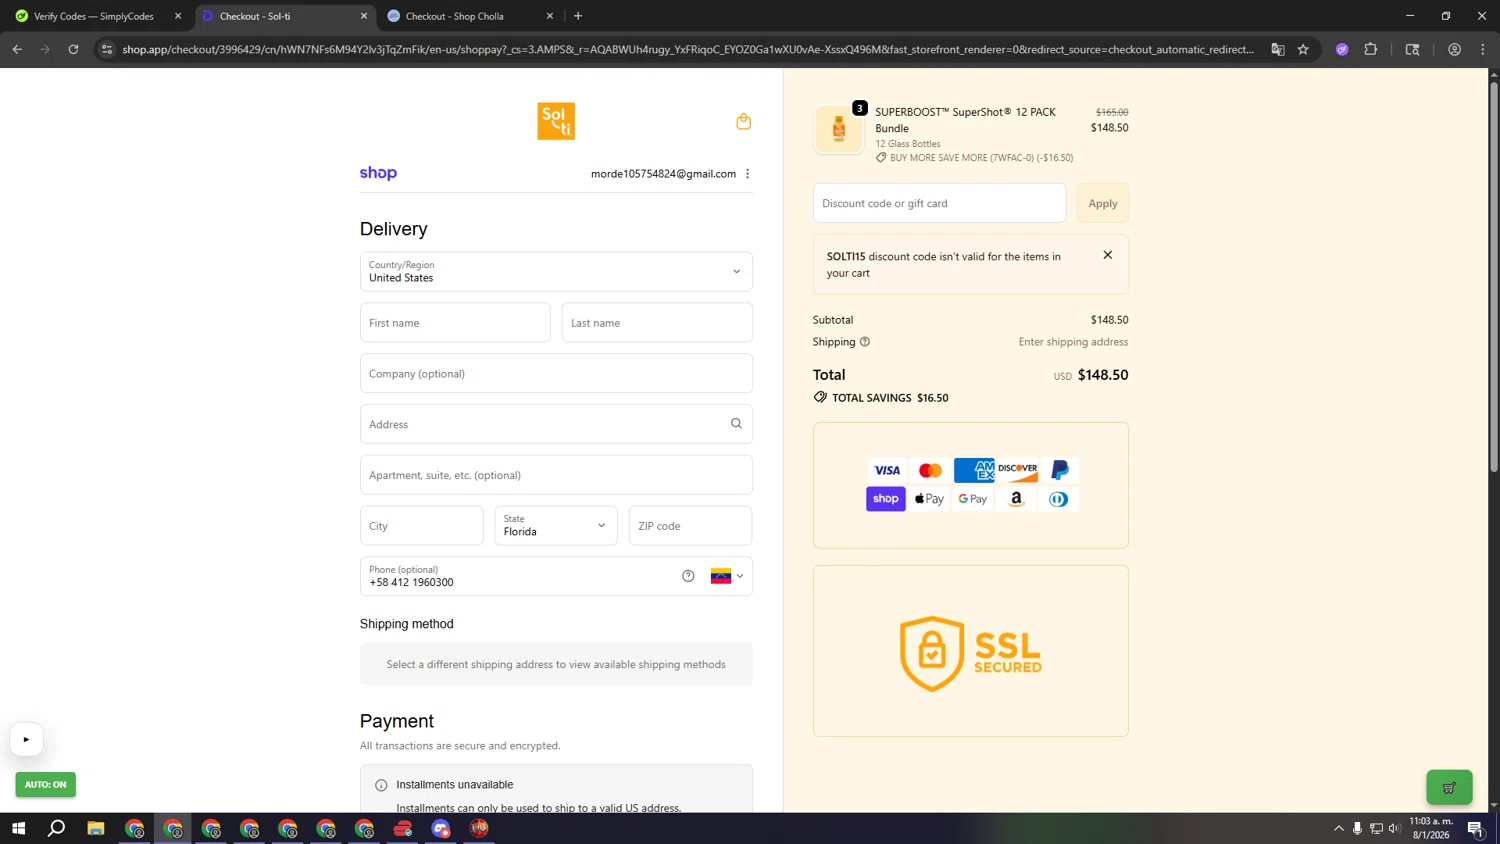Toggle the AUTO: ON button
This screenshot has width=1500, height=844.
(x=46, y=785)
